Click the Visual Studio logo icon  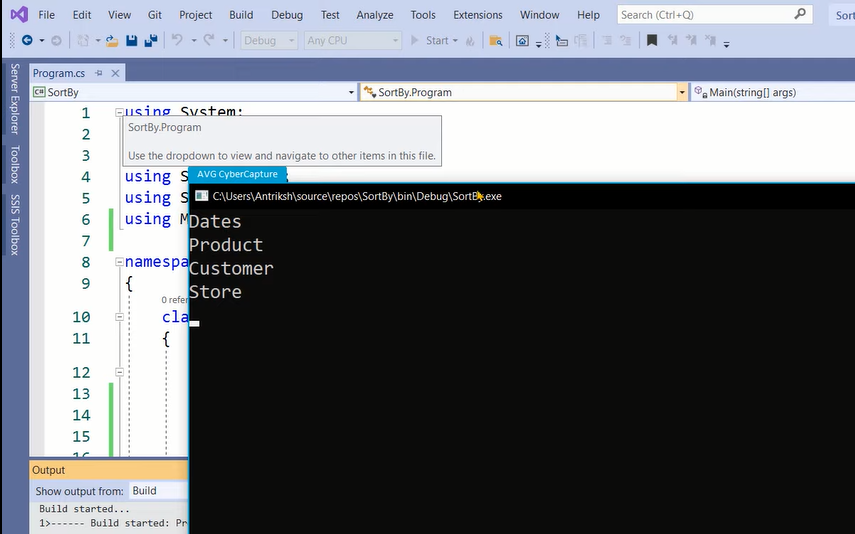[x=19, y=15]
